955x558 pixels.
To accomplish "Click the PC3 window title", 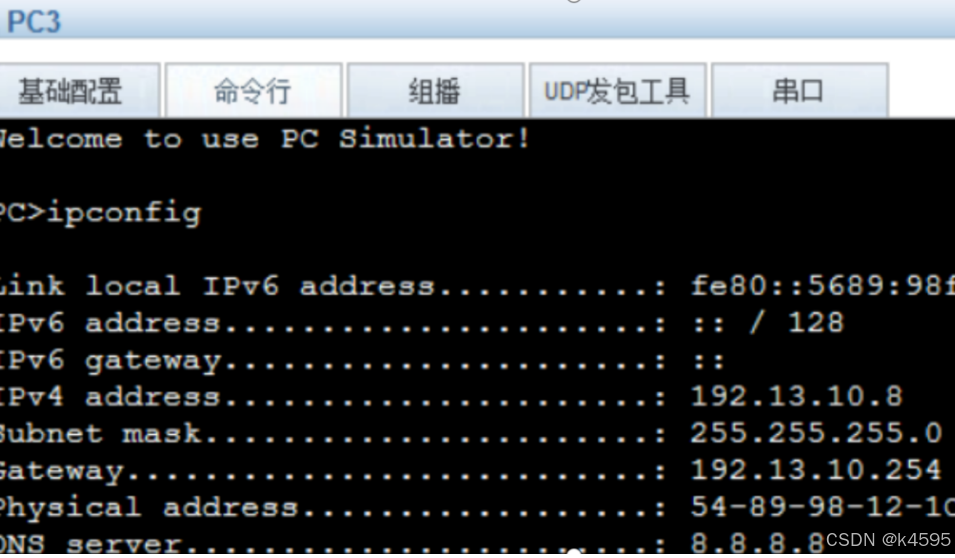I will 33,22.
